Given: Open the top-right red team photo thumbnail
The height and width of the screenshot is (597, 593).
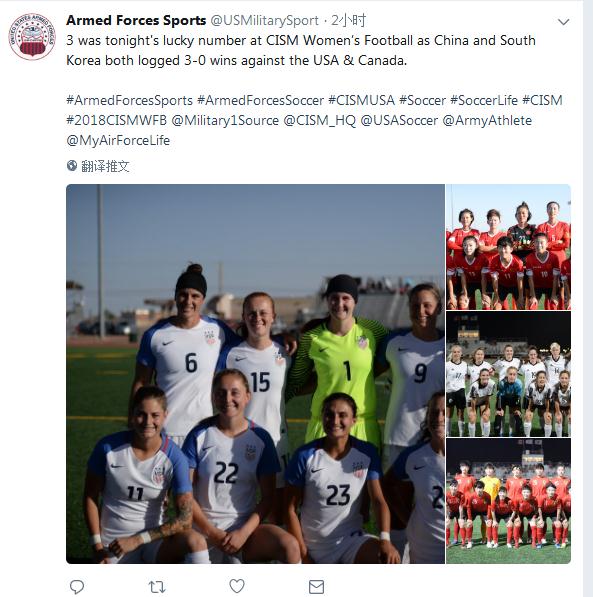Looking at the screenshot, I should click(508, 247).
